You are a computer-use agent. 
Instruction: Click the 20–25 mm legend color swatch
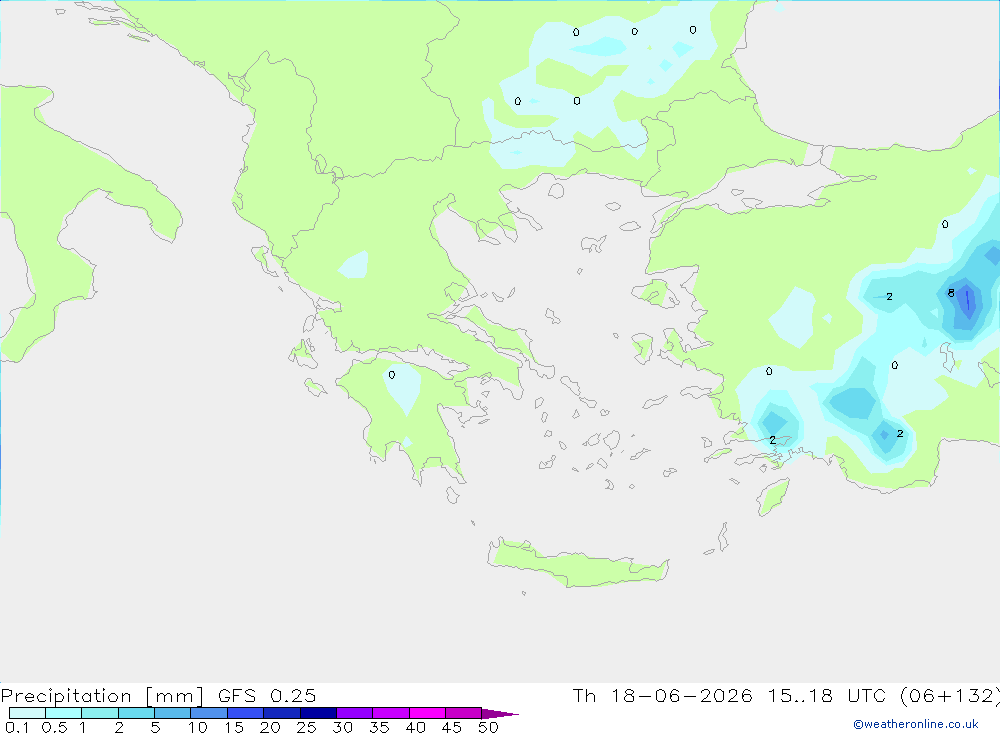click(x=282, y=713)
